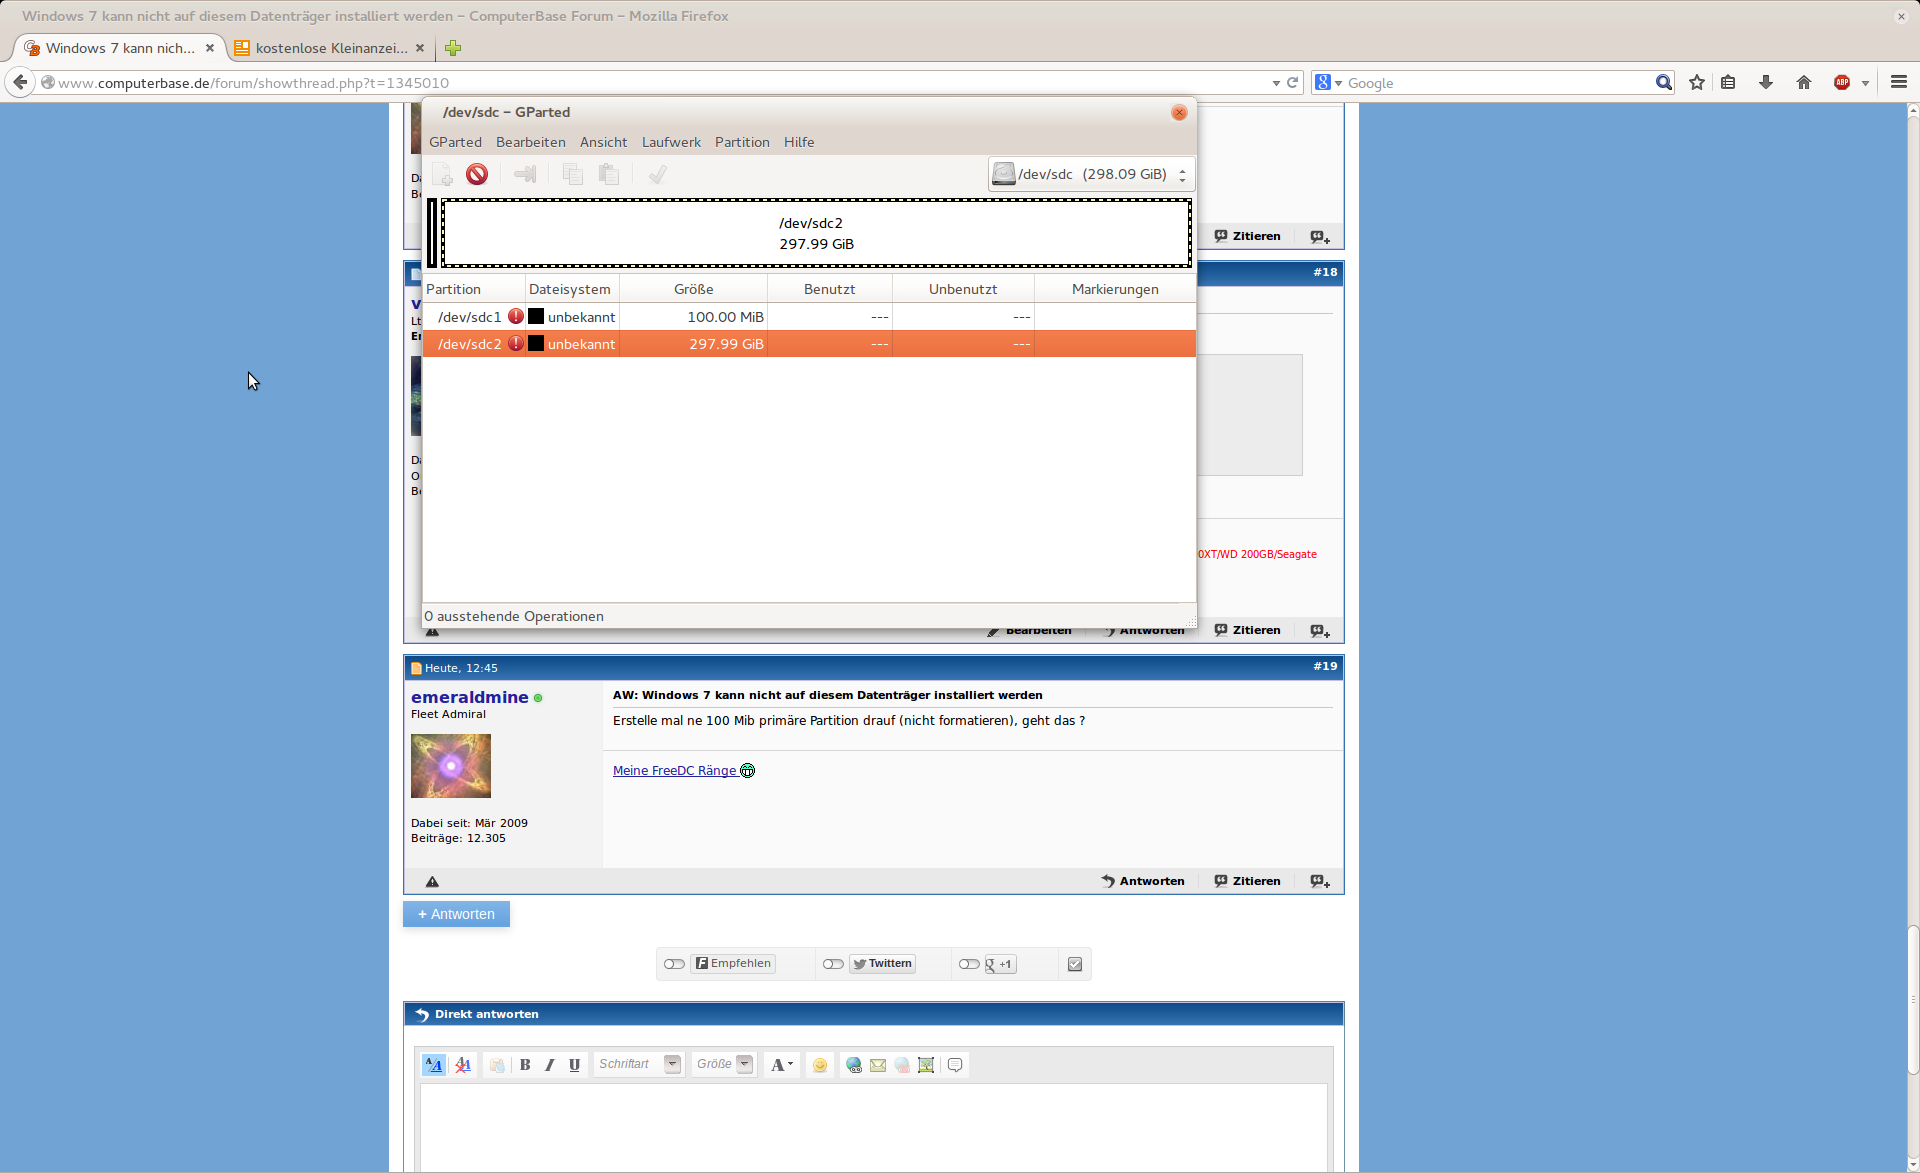Image resolution: width=1920 pixels, height=1173 pixels.
Task: Insert a smiley in the reply editor
Action: coord(820,1065)
